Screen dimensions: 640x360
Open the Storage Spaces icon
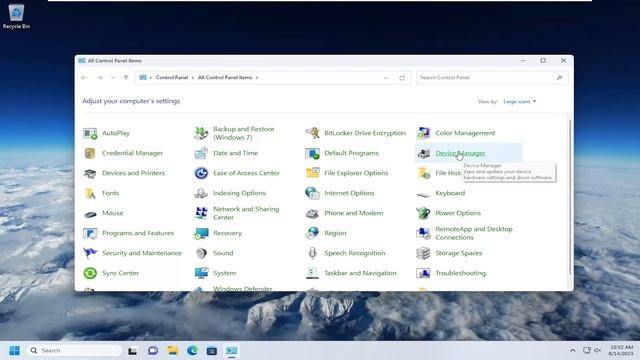pyautogui.click(x=423, y=253)
